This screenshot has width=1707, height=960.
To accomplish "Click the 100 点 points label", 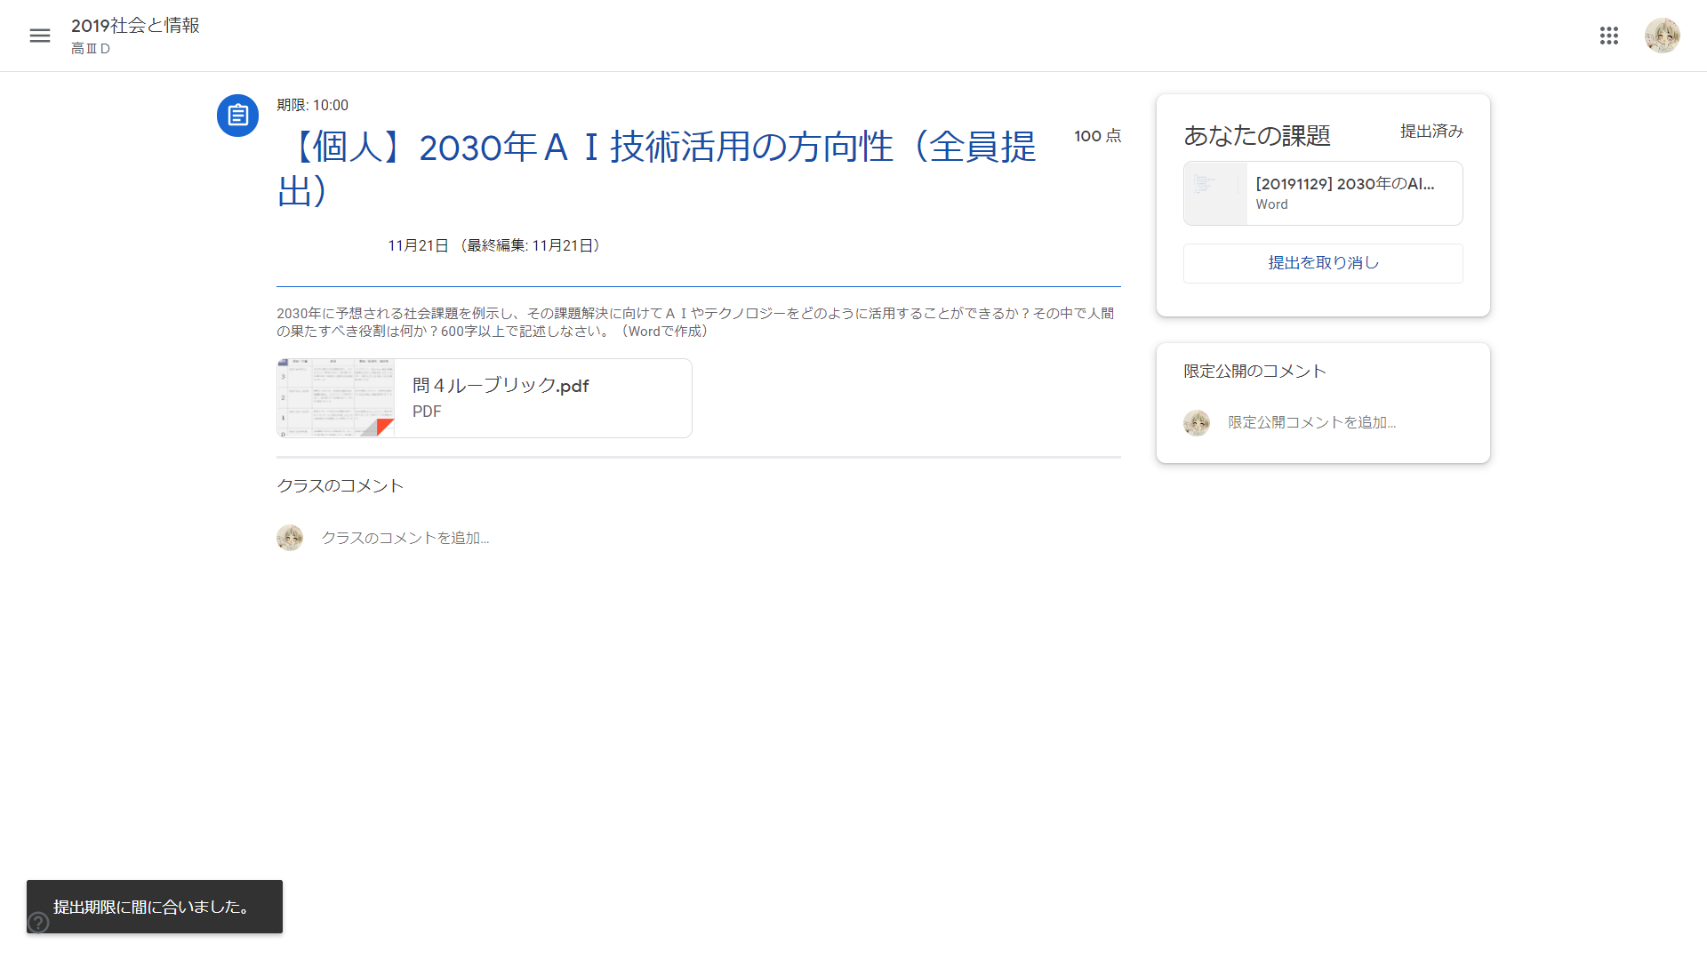I will coord(1097,136).
